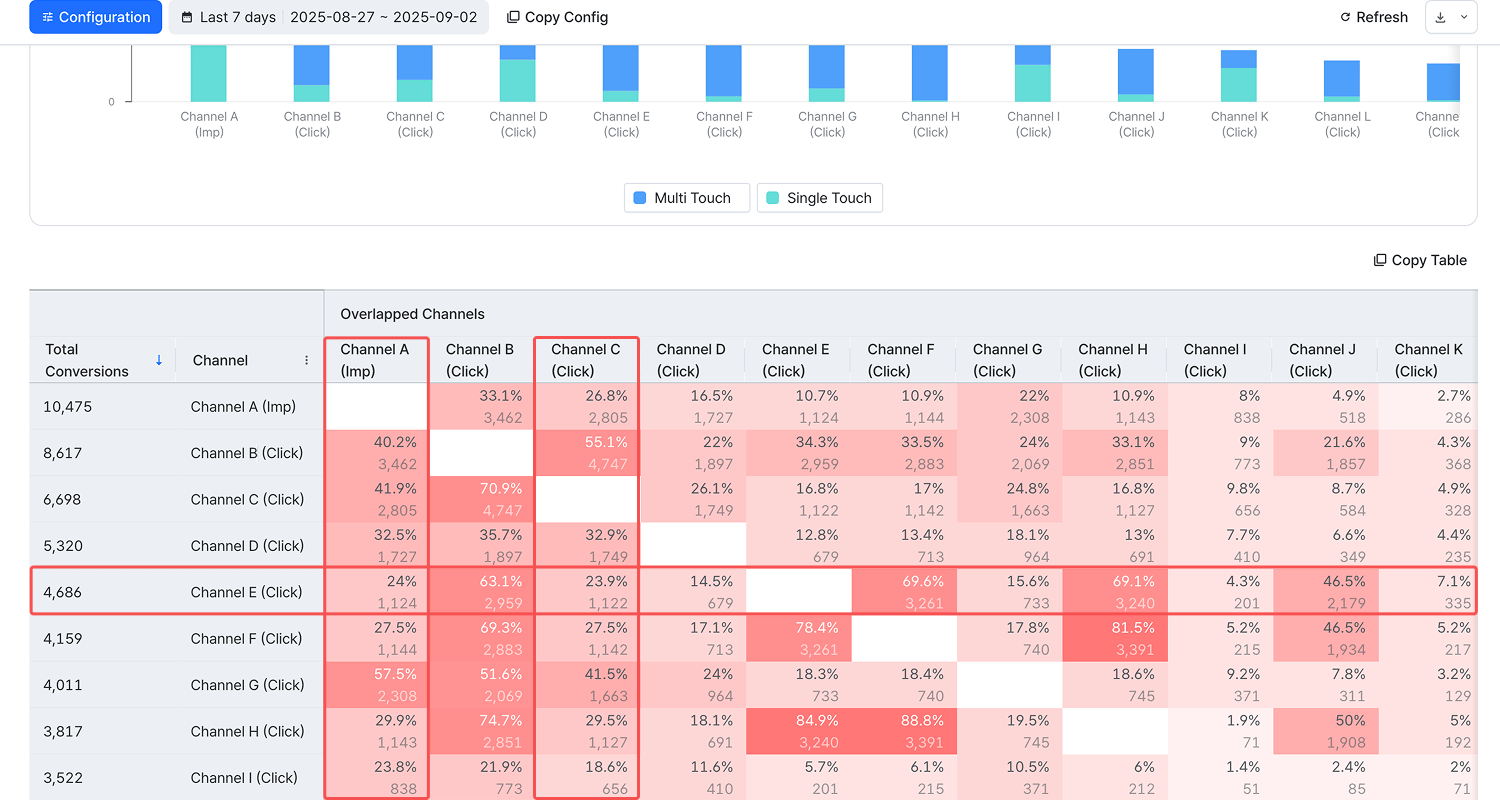Select row label Channel B (Click) in table

pos(247,453)
